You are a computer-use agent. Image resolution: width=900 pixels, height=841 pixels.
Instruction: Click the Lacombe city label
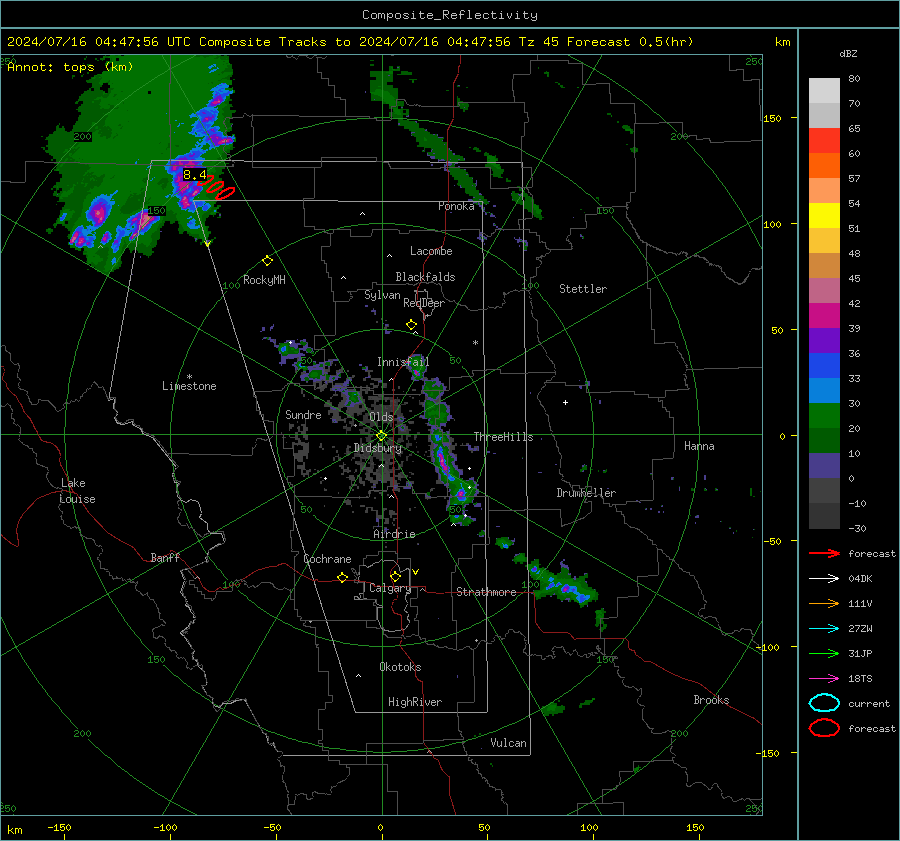coord(431,251)
